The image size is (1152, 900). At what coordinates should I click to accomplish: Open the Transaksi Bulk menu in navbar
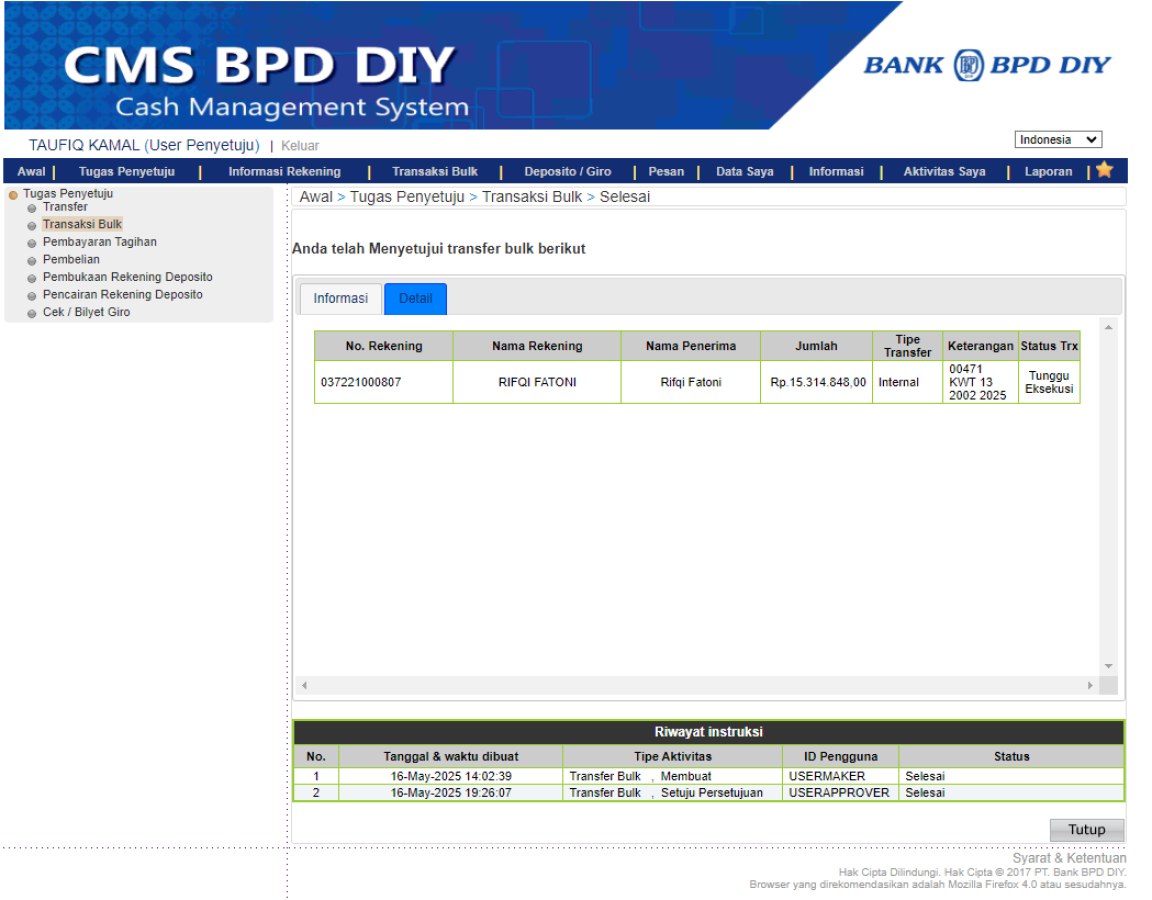click(x=435, y=171)
